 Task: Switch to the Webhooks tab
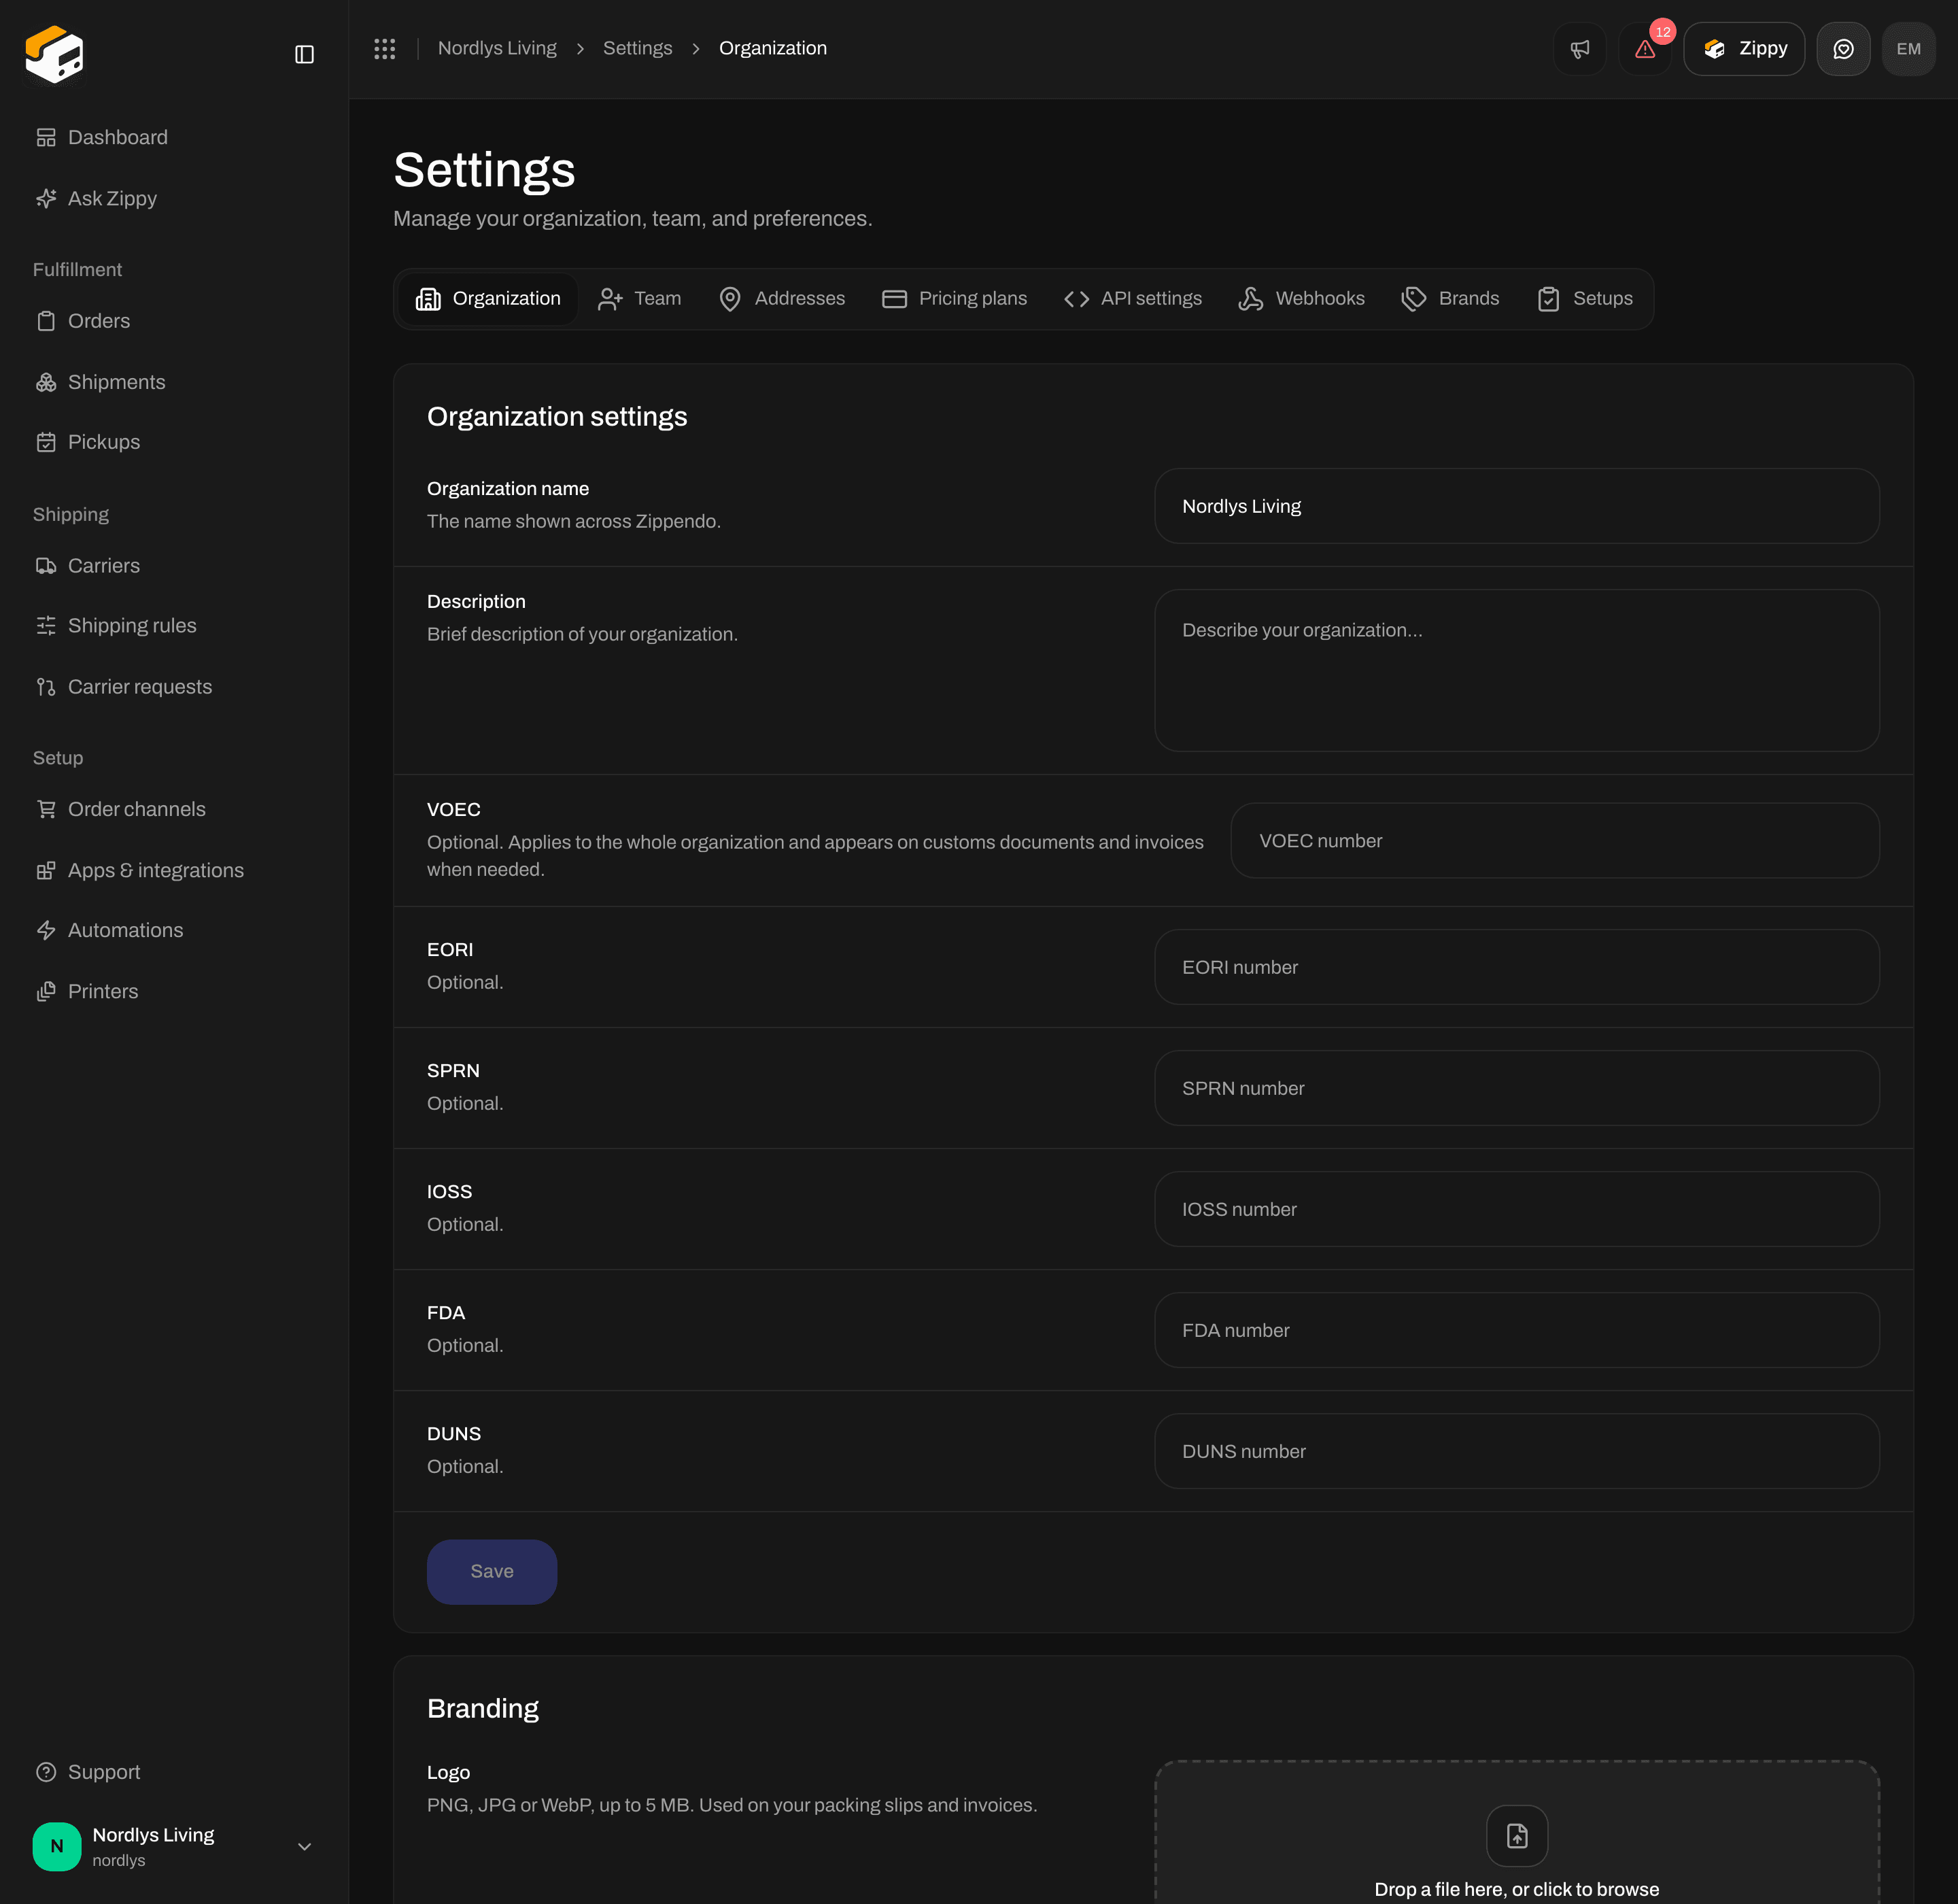coord(1302,298)
